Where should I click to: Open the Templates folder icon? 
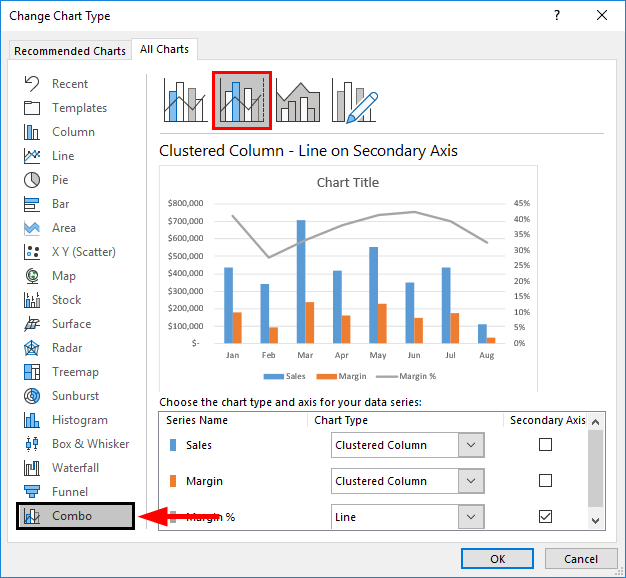pos(32,108)
